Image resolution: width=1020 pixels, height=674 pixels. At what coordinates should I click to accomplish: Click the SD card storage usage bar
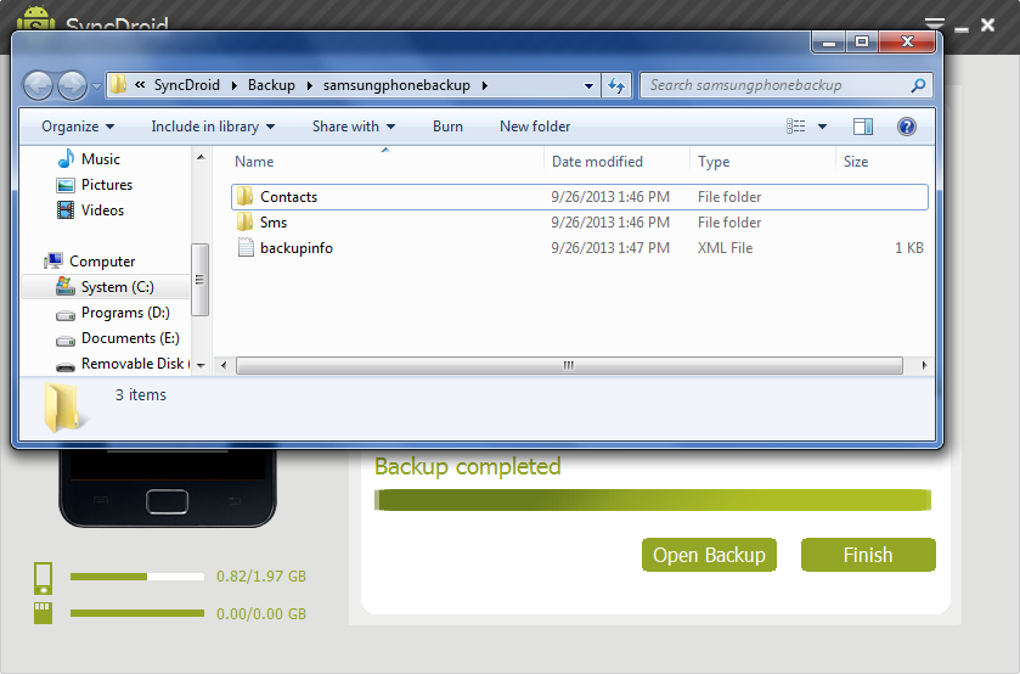(137, 613)
